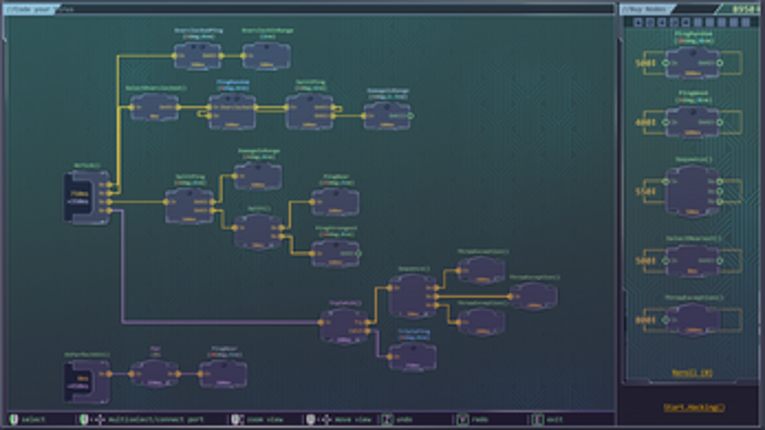Select the node wired to the For node's output
The height and width of the screenshot is (430, 765).
click(x=223, y=374)
